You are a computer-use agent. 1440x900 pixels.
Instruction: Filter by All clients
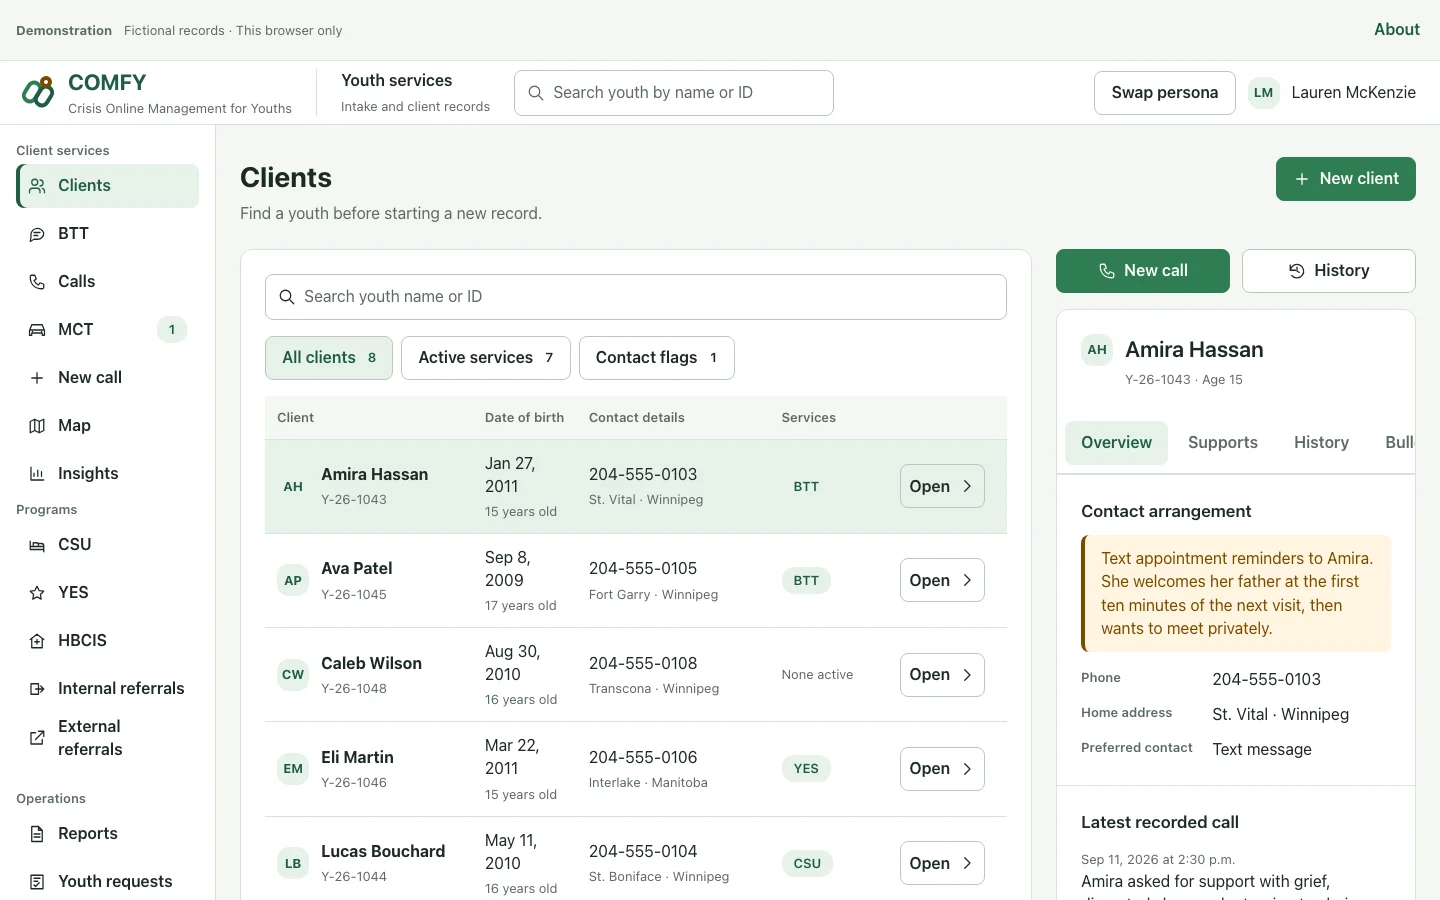click(x=329, y=358)
